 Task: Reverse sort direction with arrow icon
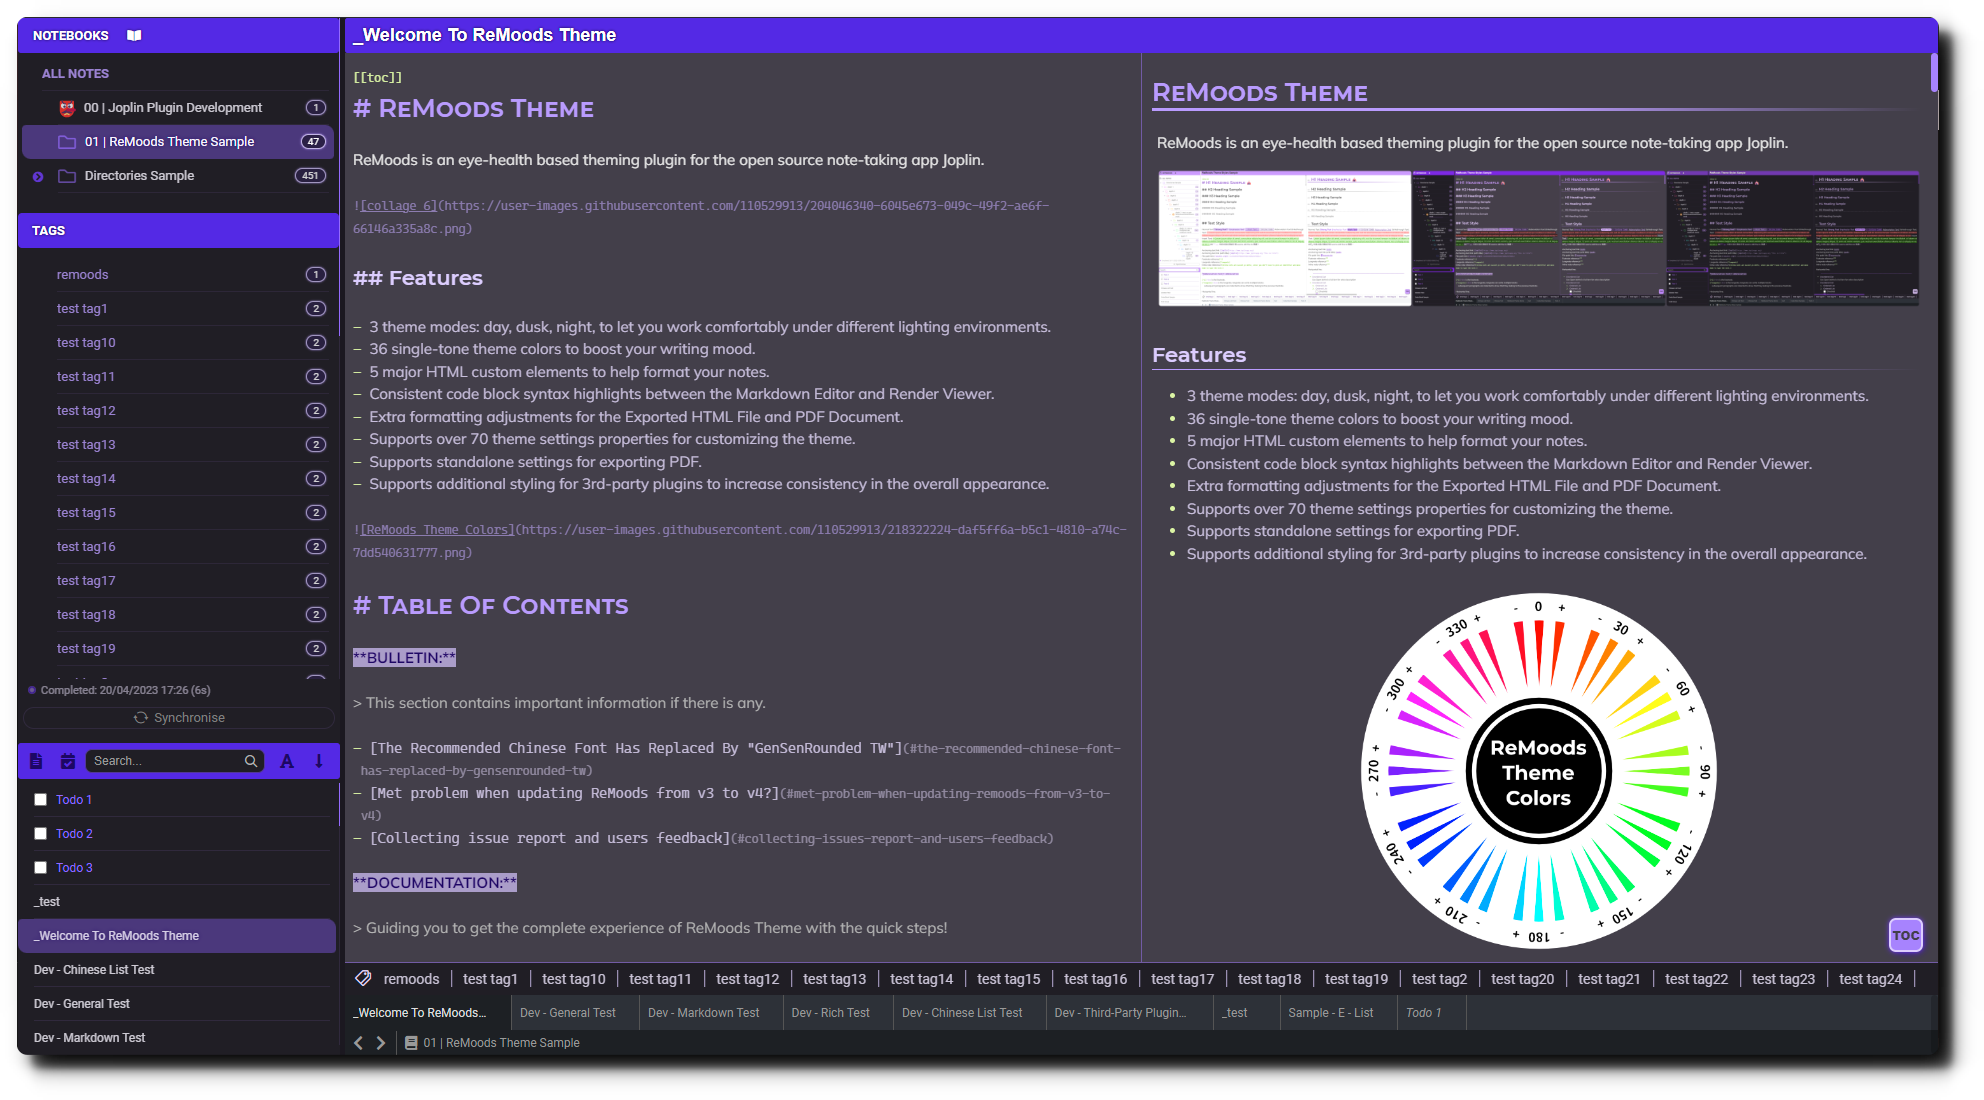coord(319,761)
